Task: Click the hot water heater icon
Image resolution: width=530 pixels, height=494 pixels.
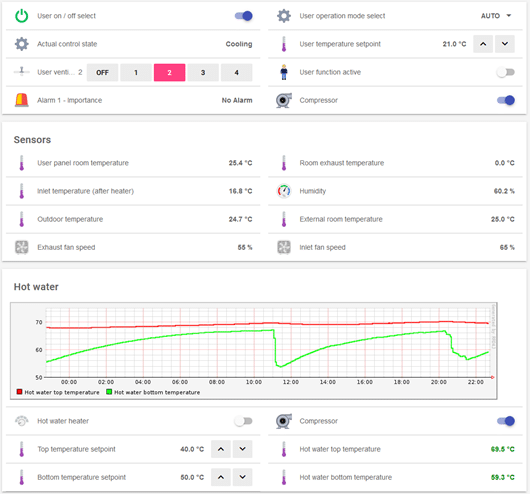Action: (x=22, y=421)
